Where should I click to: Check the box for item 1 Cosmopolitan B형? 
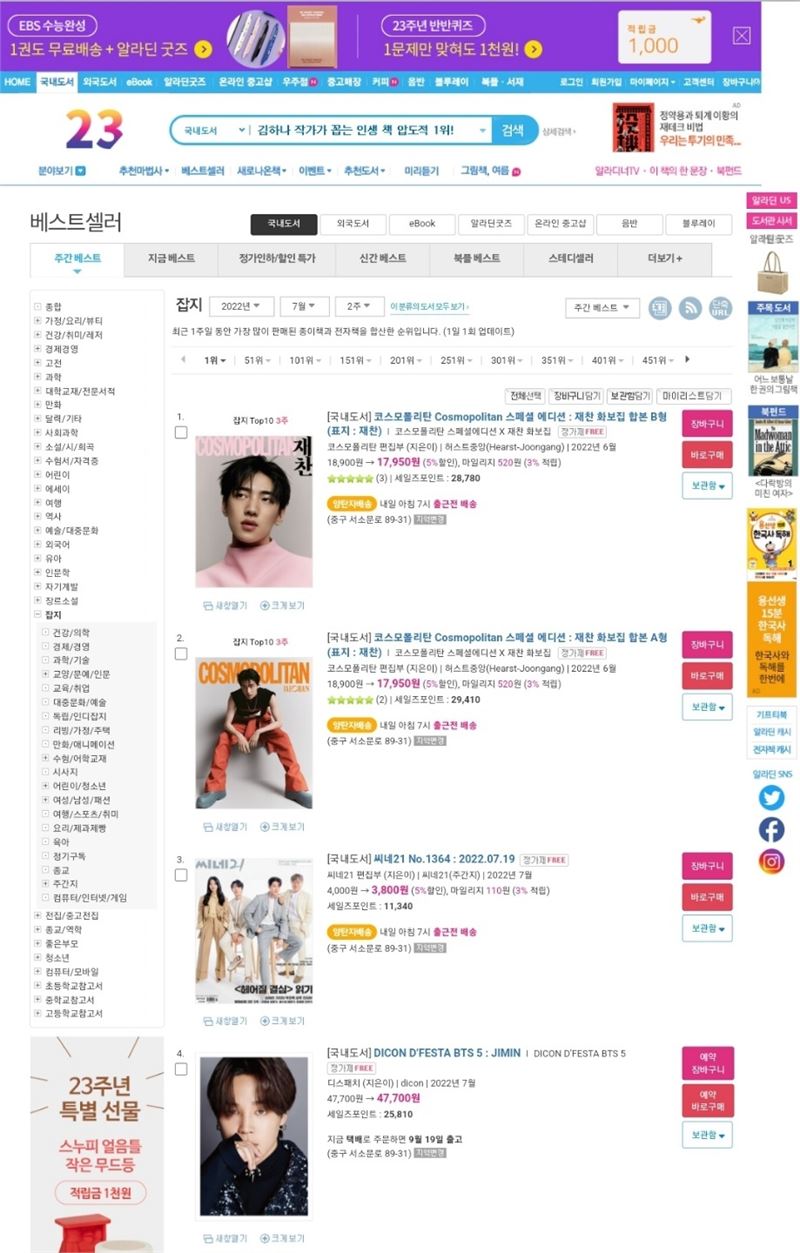(x=181, y=433)
